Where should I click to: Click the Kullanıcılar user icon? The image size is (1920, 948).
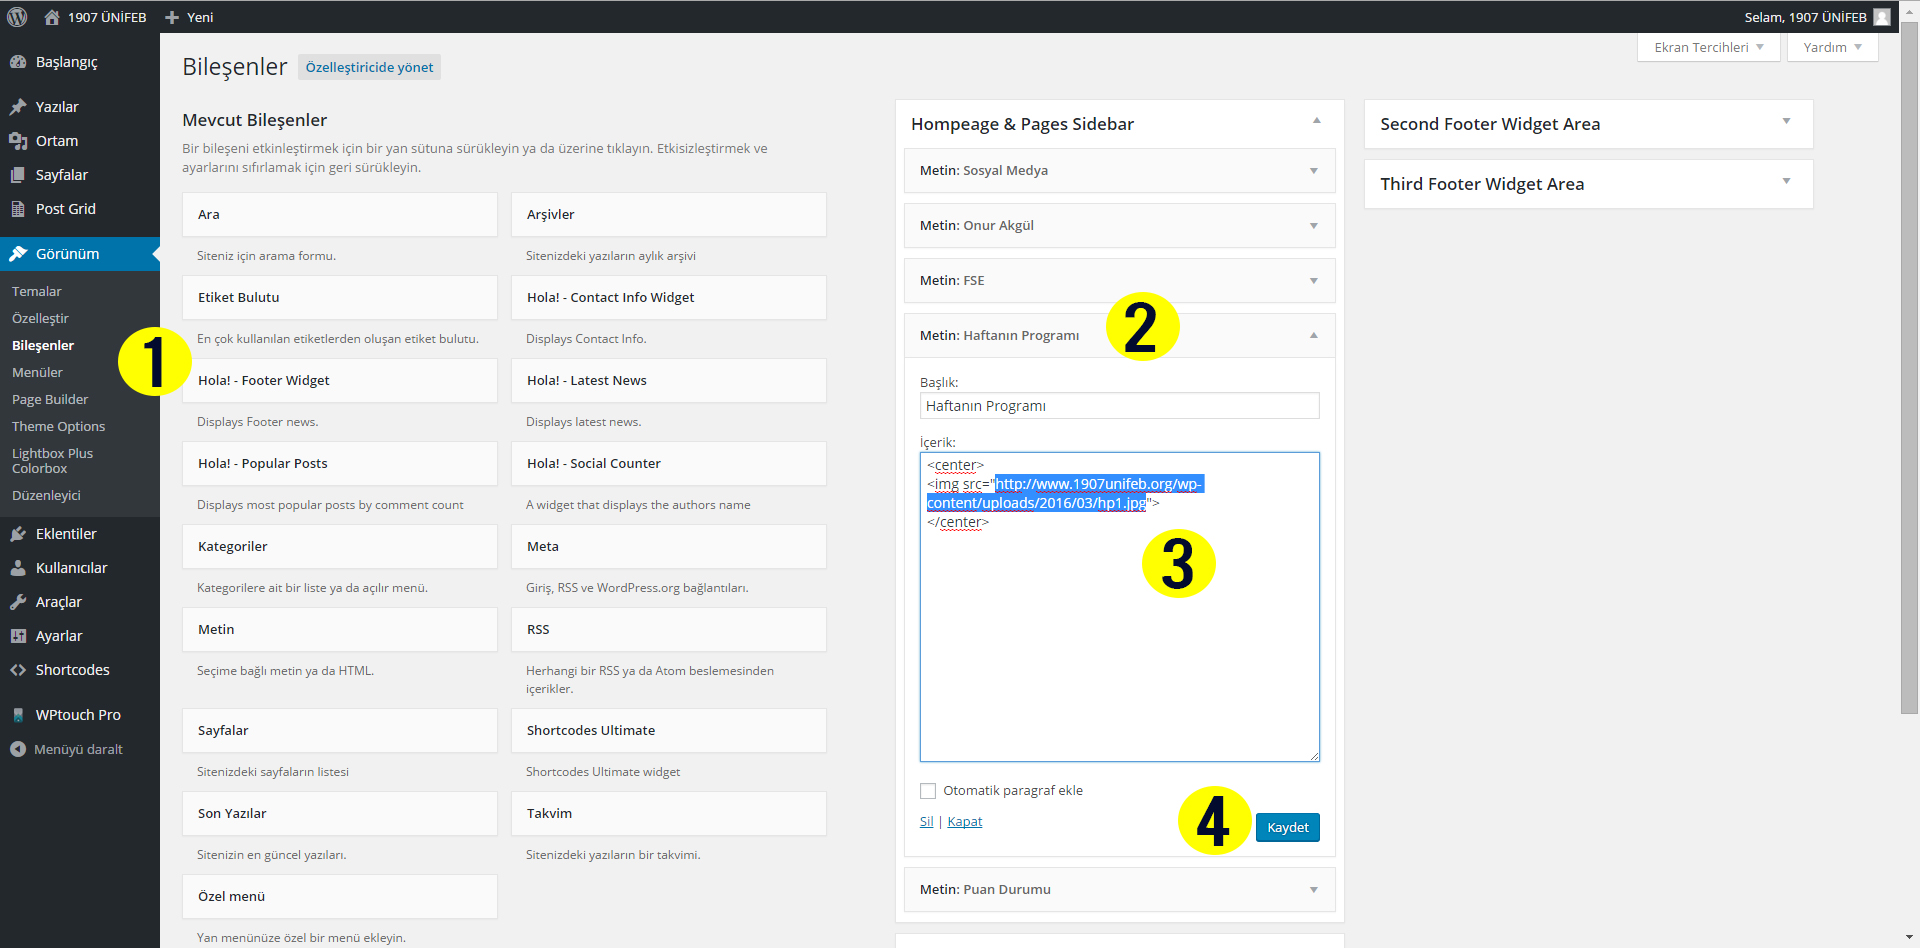point(18,568)
